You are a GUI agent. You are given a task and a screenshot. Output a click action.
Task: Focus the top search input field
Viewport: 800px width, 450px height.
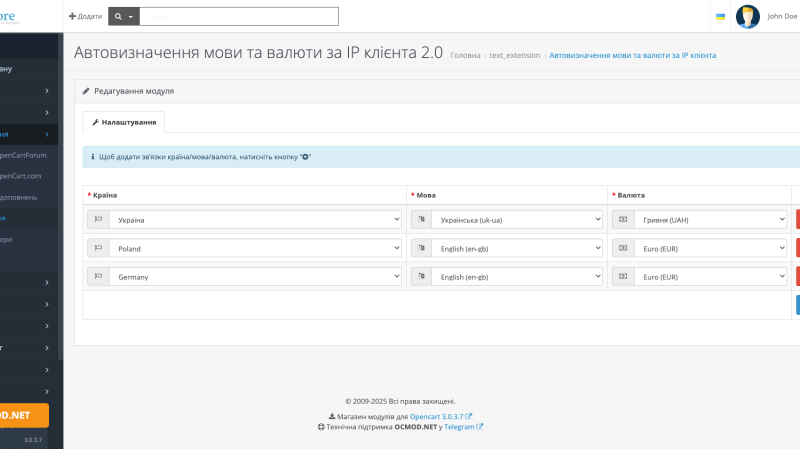[x=239, y=16]
